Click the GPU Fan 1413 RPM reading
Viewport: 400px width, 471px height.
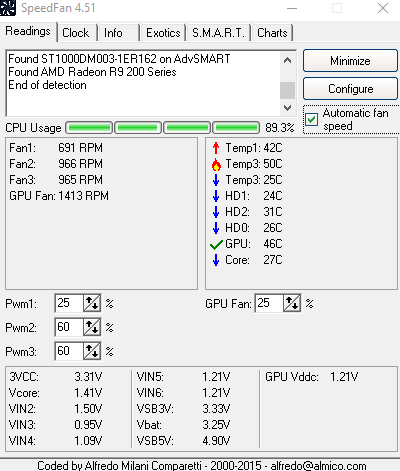click(x=59, y=196)
